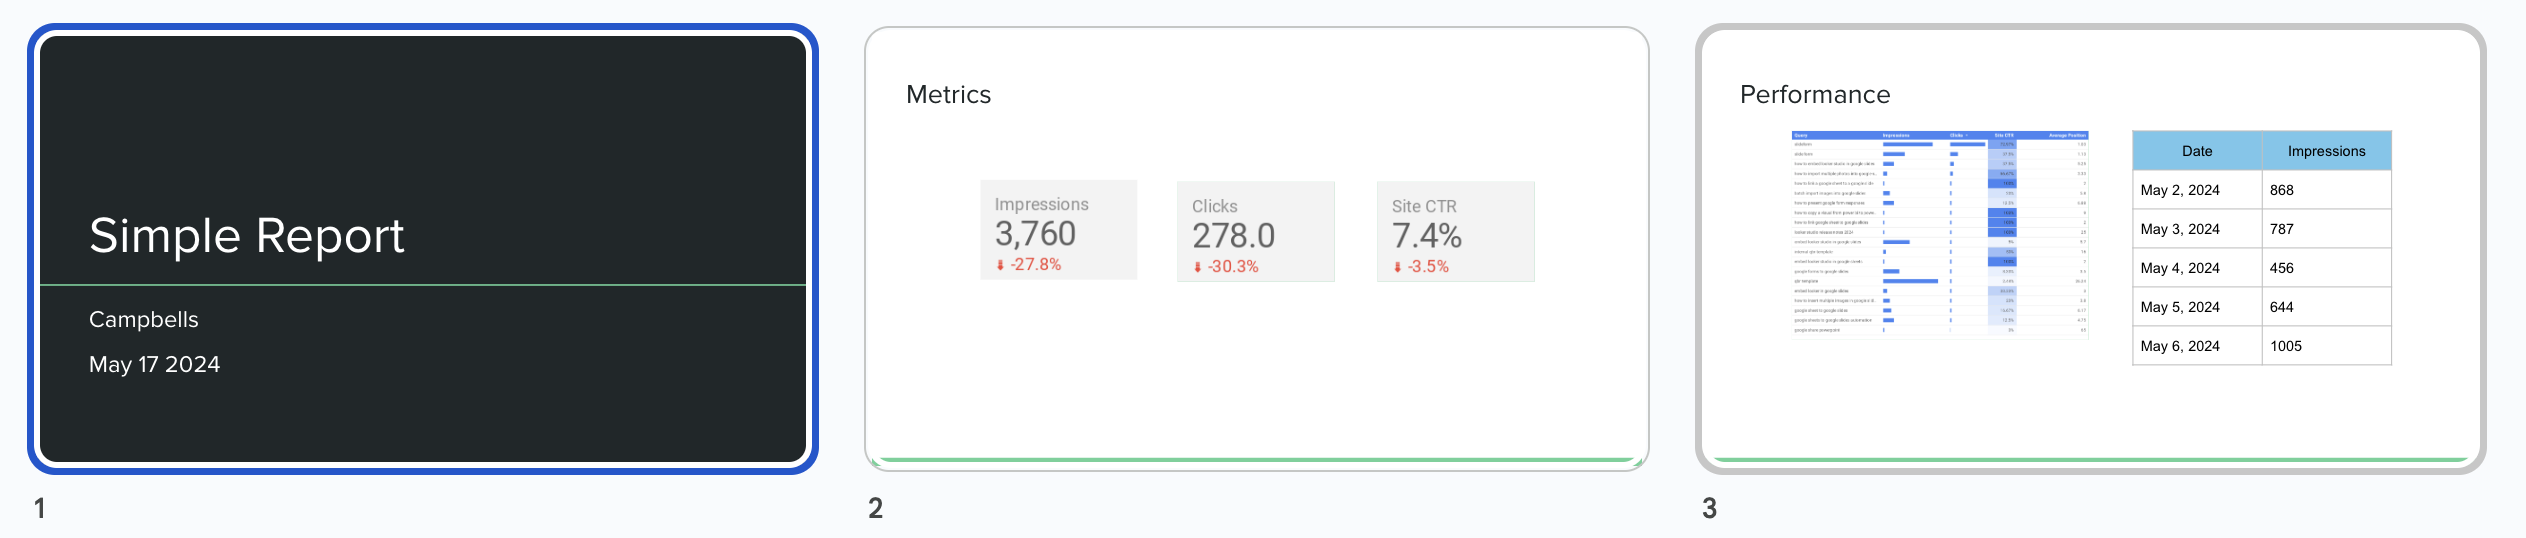Viewport: 2526px width, 538px height.
Task: Click the Date column header
Action: [x=2197, y=151]
